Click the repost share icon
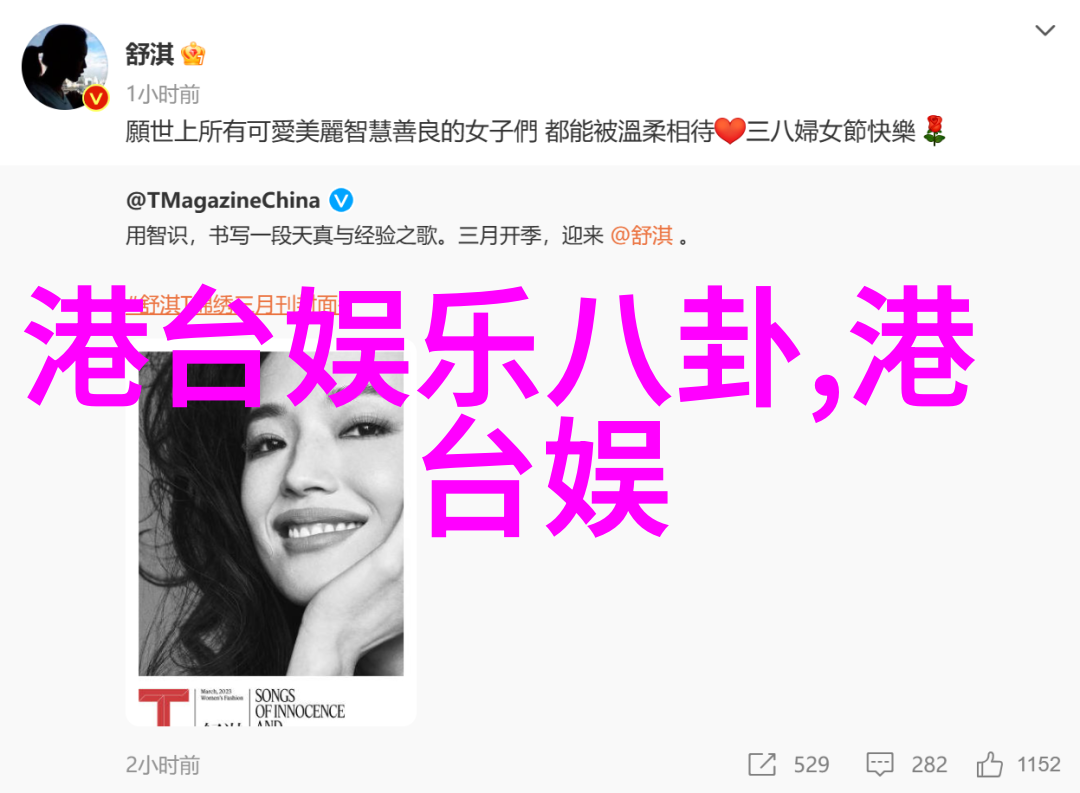Screen dimensions: 1080x793 click(762, 764)
